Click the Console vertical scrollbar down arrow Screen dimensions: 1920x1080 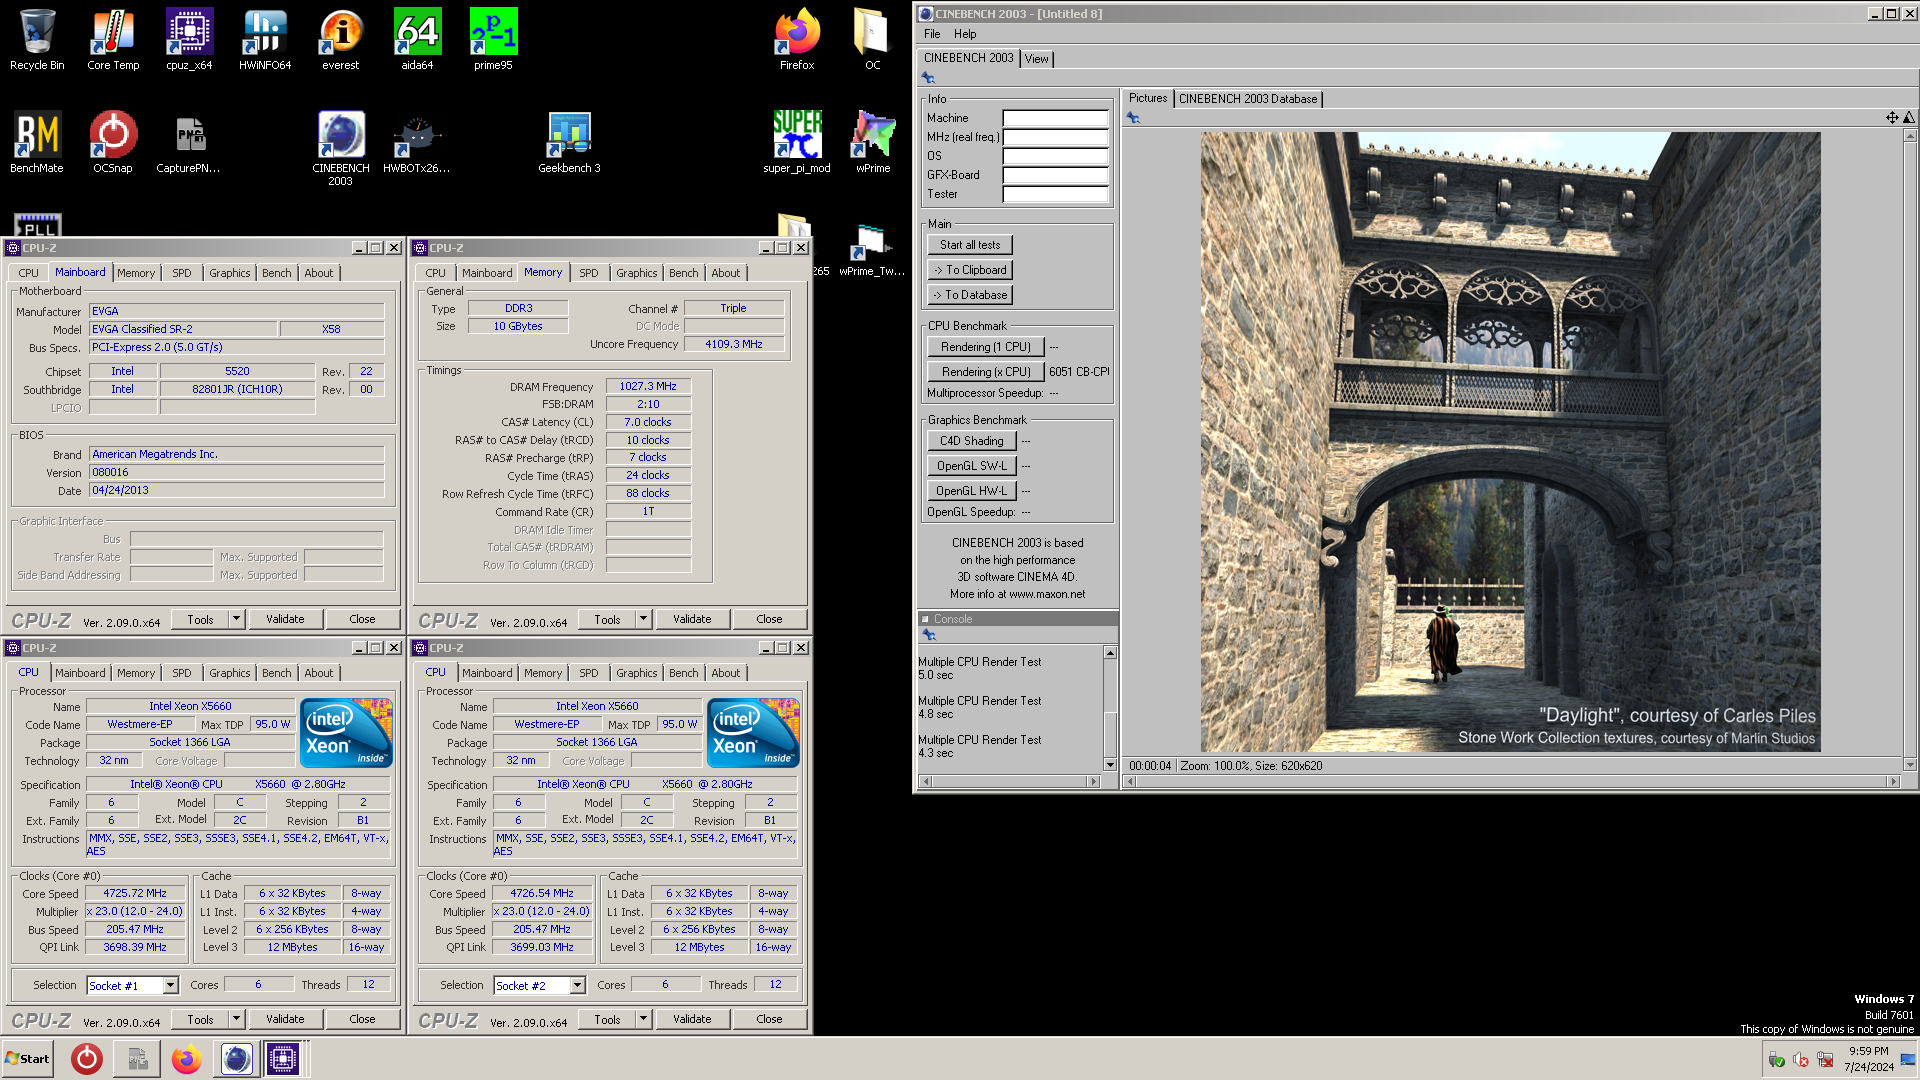click(1110, 765)
